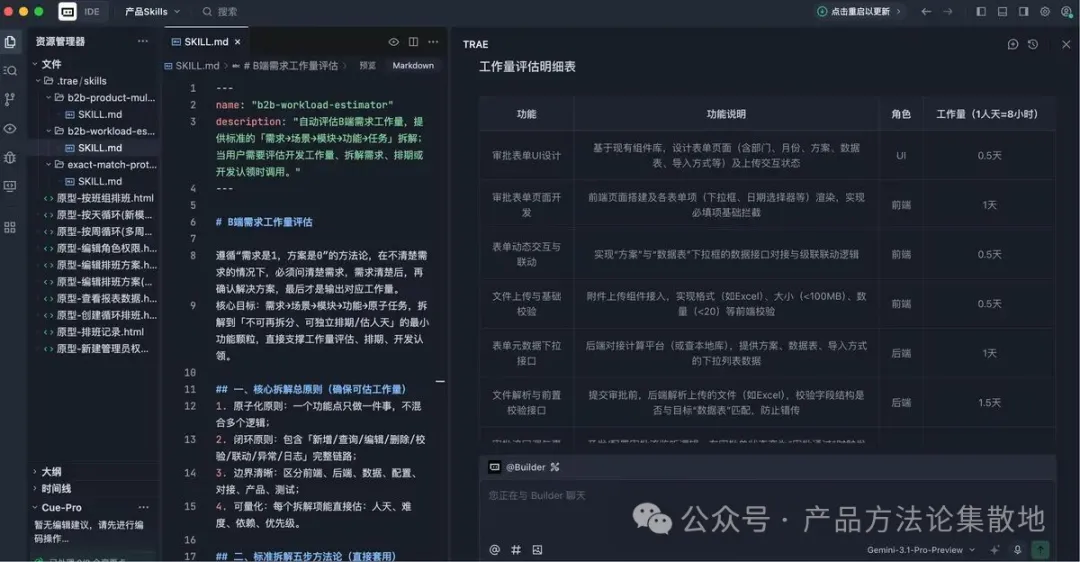Open editor more actions menu
The image size is (1080, 562).
point(433,42)
